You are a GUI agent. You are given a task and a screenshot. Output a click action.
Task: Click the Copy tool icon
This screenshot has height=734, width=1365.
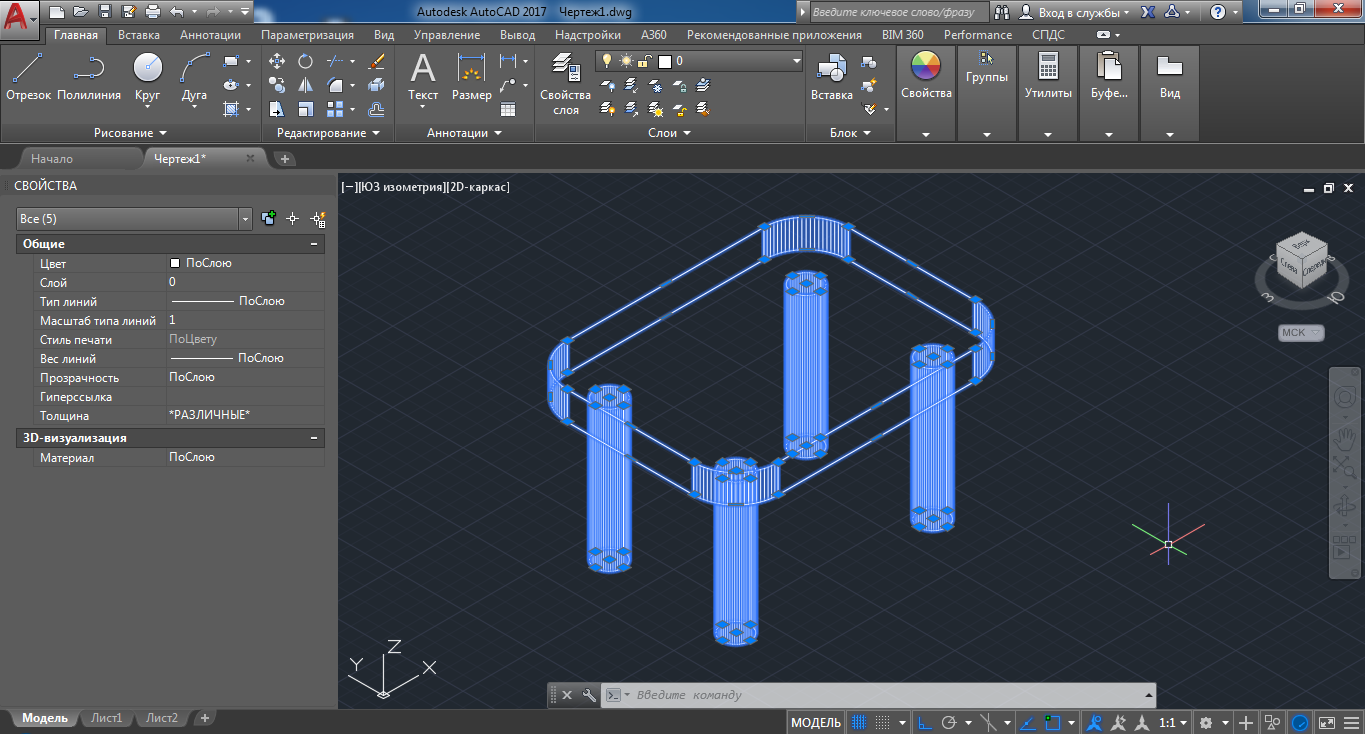pyautogui.click(x=277, y=85)
